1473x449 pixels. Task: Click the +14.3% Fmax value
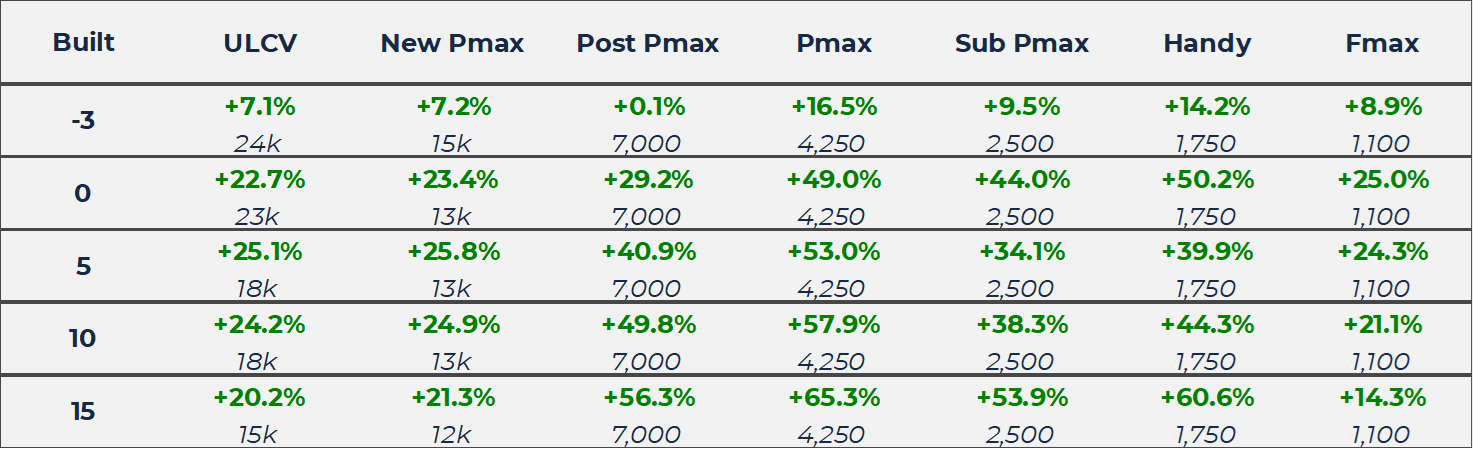point(1383,398)
